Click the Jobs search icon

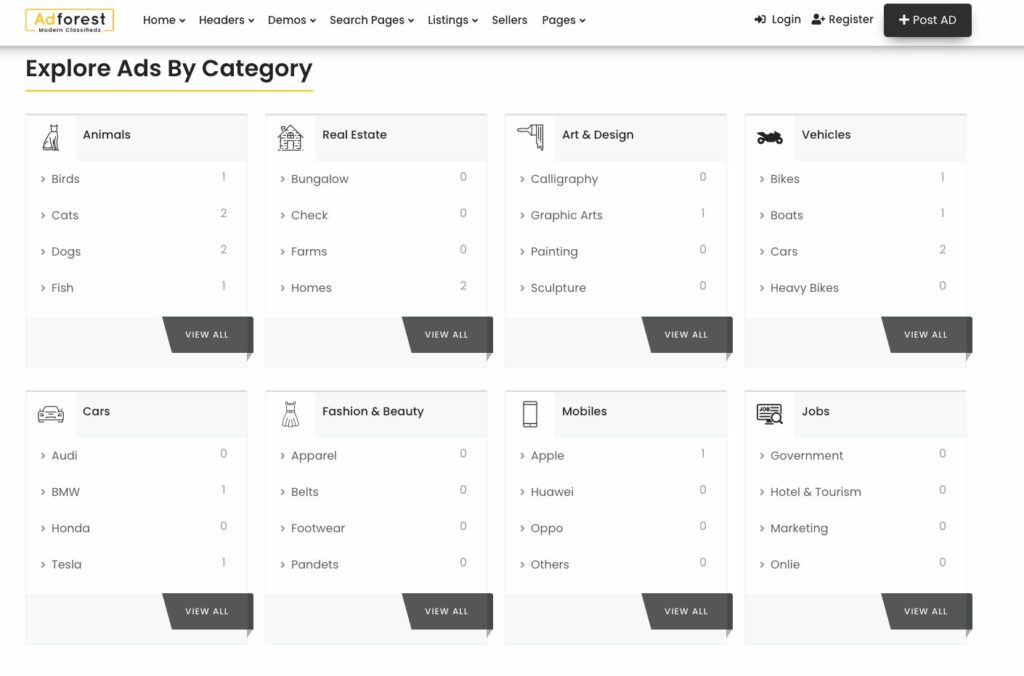click(770, 414)
